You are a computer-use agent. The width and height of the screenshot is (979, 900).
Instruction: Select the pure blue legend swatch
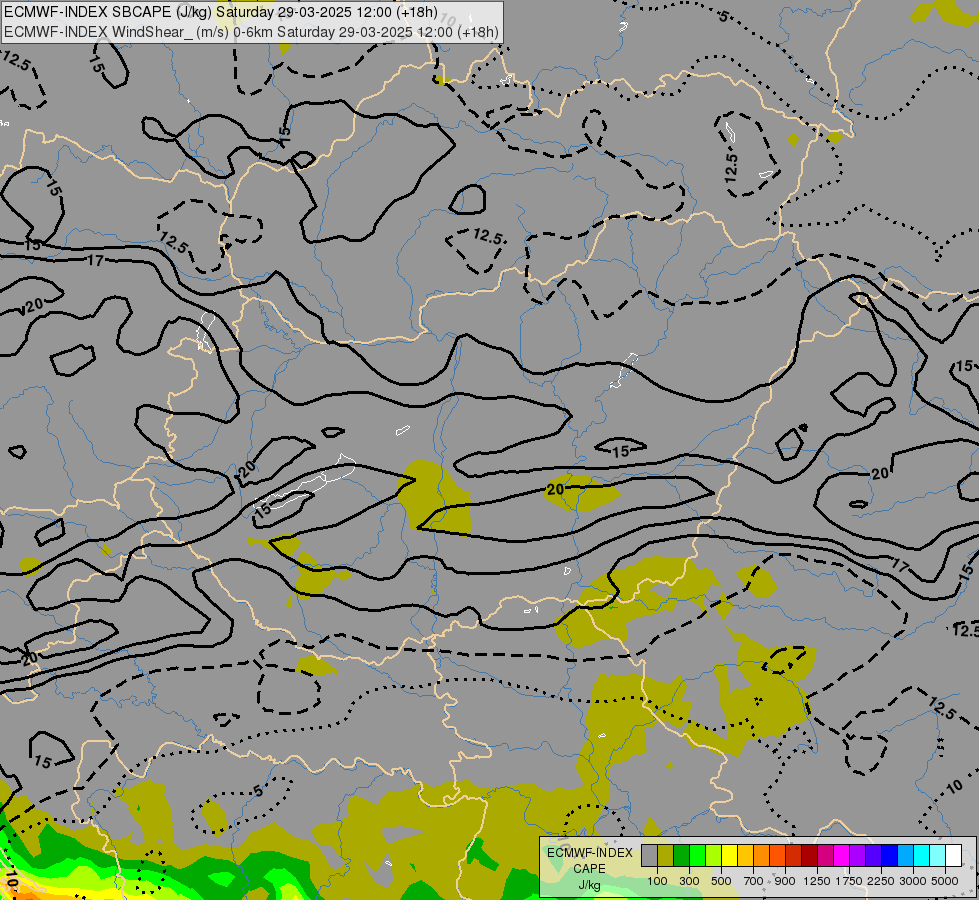click(x=890, y=856)
